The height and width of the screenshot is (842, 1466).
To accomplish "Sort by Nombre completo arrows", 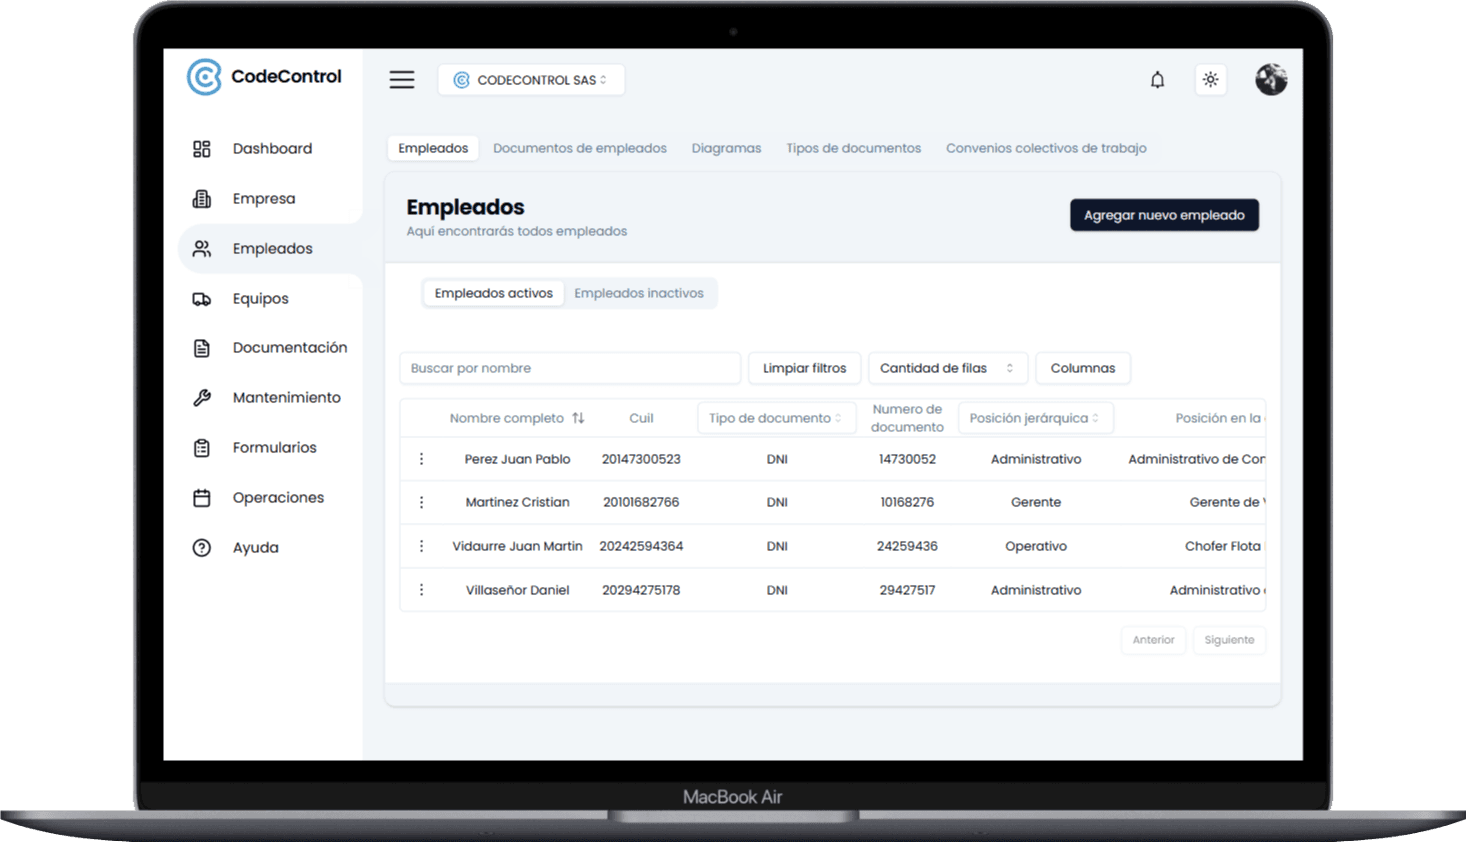I will [x=578, y=418].
